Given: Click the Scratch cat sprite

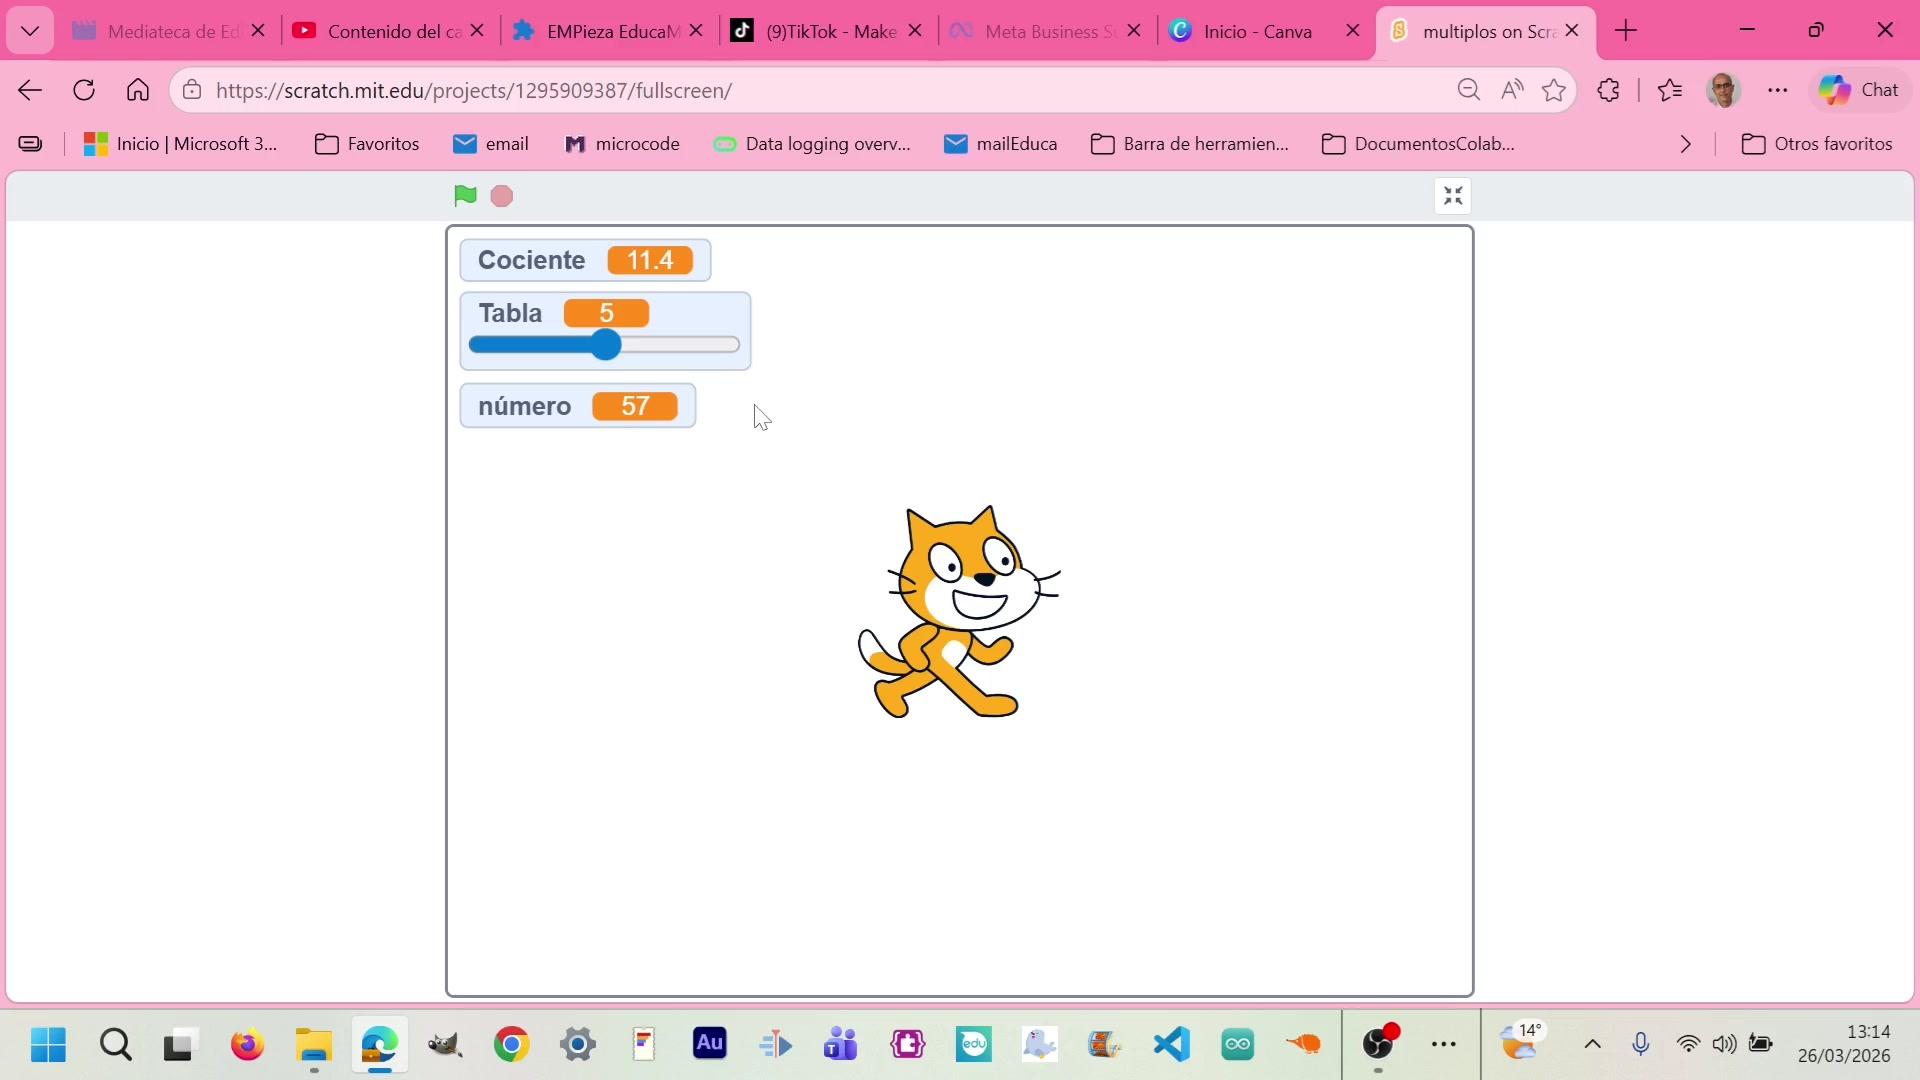Looking at the screenshot, I should pos(958,613).
